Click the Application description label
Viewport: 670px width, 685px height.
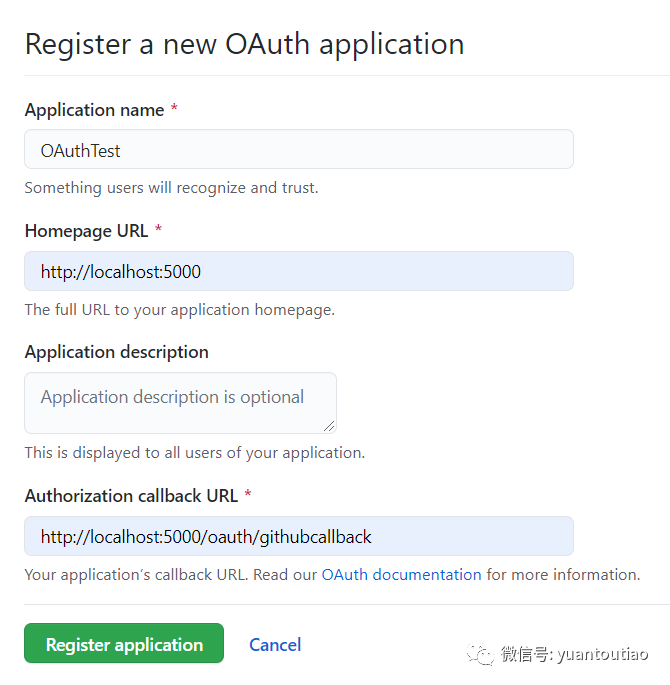click(x=117, y=352)
